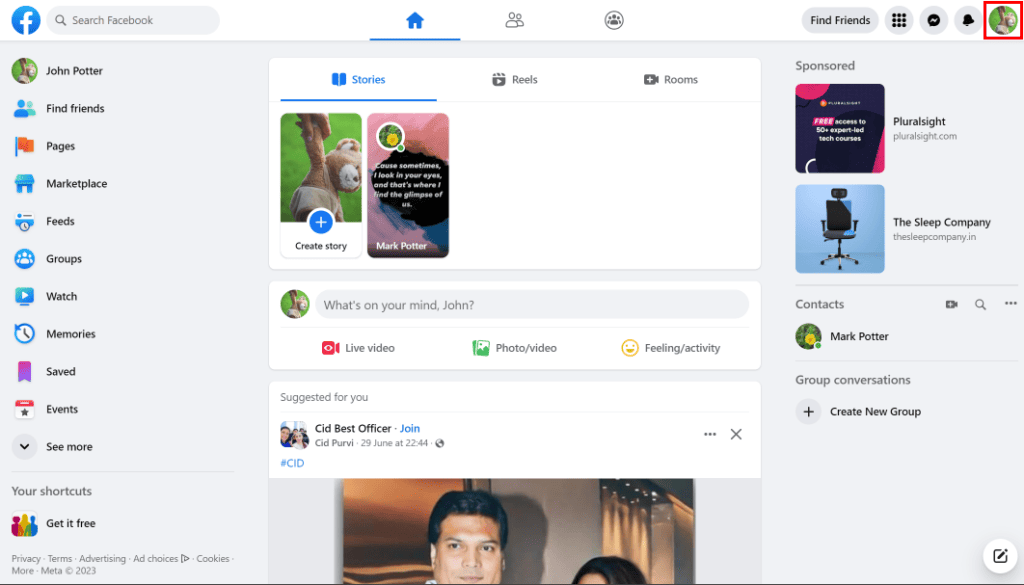1024x585 pixels.
Task: Click the new message compose icon
Action: click(1000, 556)
